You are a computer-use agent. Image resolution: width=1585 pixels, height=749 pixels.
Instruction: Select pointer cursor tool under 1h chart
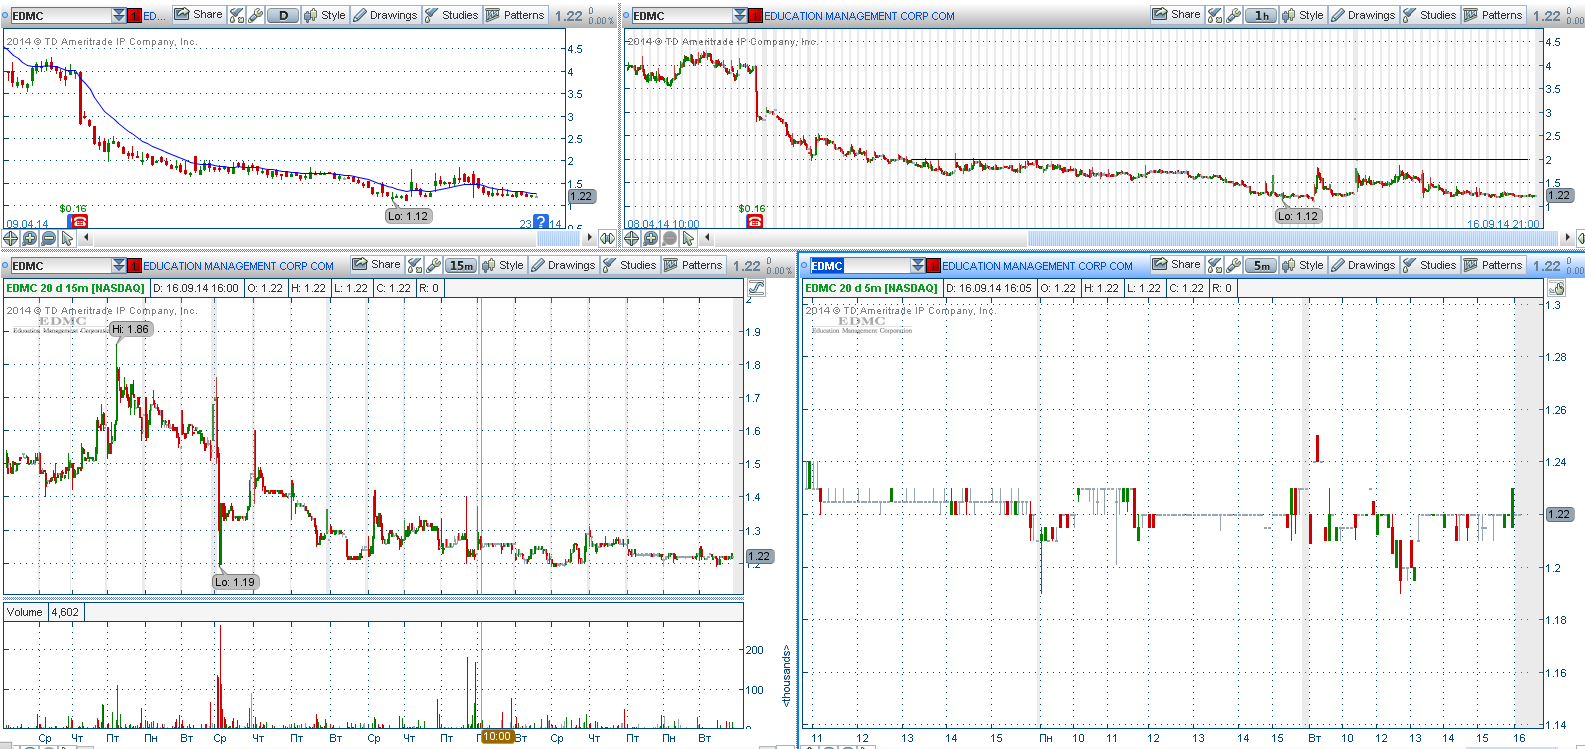click(x=689, y=238)
